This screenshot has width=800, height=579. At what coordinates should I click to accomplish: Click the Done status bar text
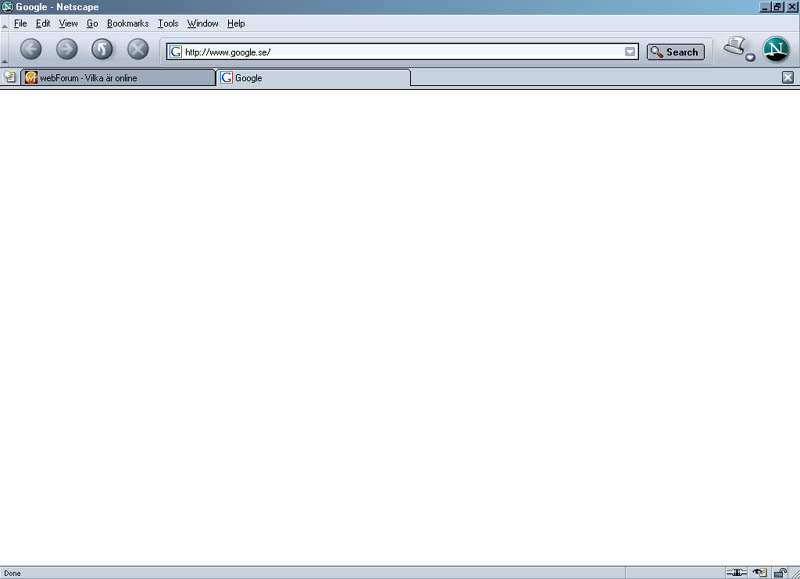12,573
